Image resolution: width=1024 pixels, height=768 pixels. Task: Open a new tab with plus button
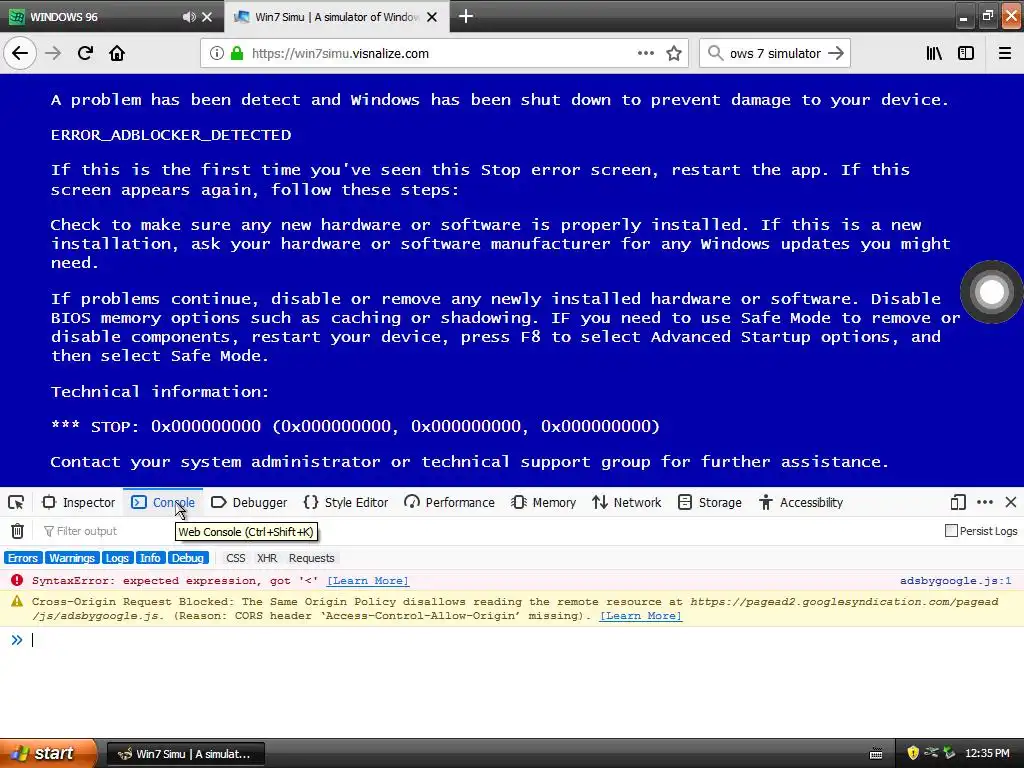(466, 16)
